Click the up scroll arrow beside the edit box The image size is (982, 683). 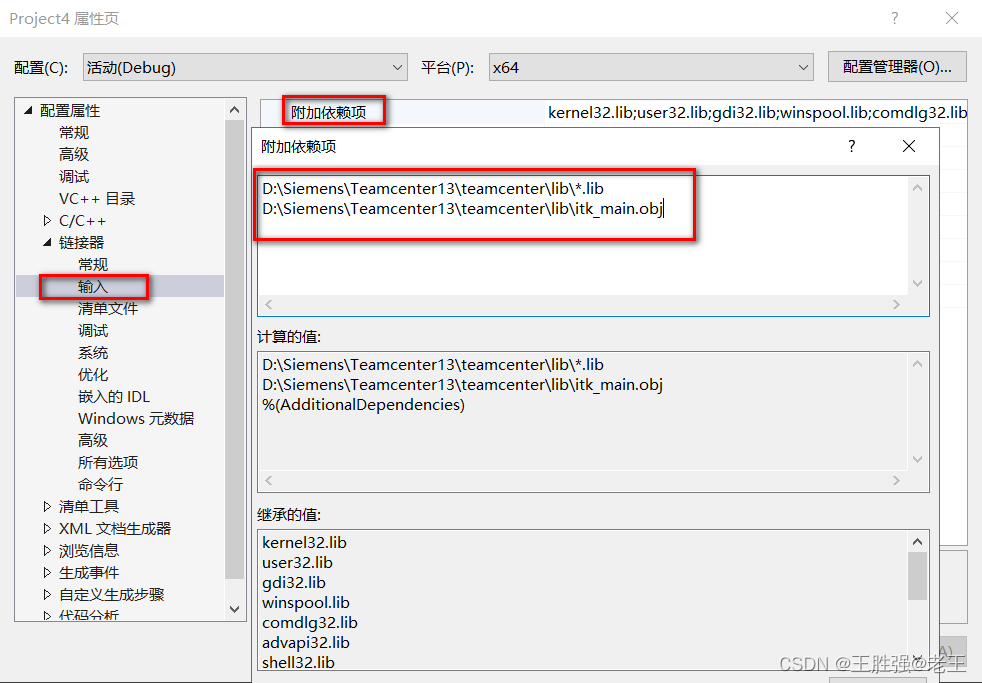pyautogui.click(x=918, y=186)
